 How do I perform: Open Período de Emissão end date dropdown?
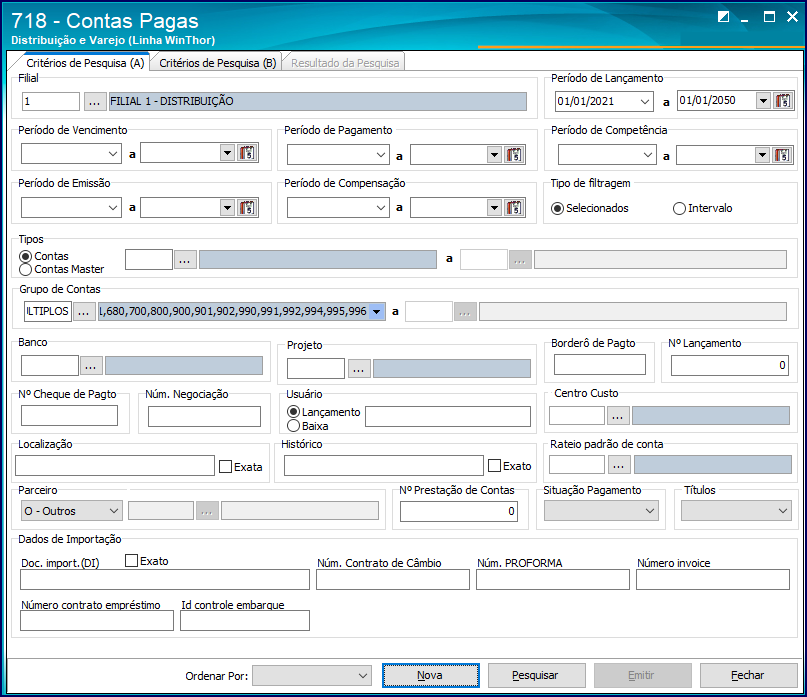pyautogui.click(x=227, y=207)
